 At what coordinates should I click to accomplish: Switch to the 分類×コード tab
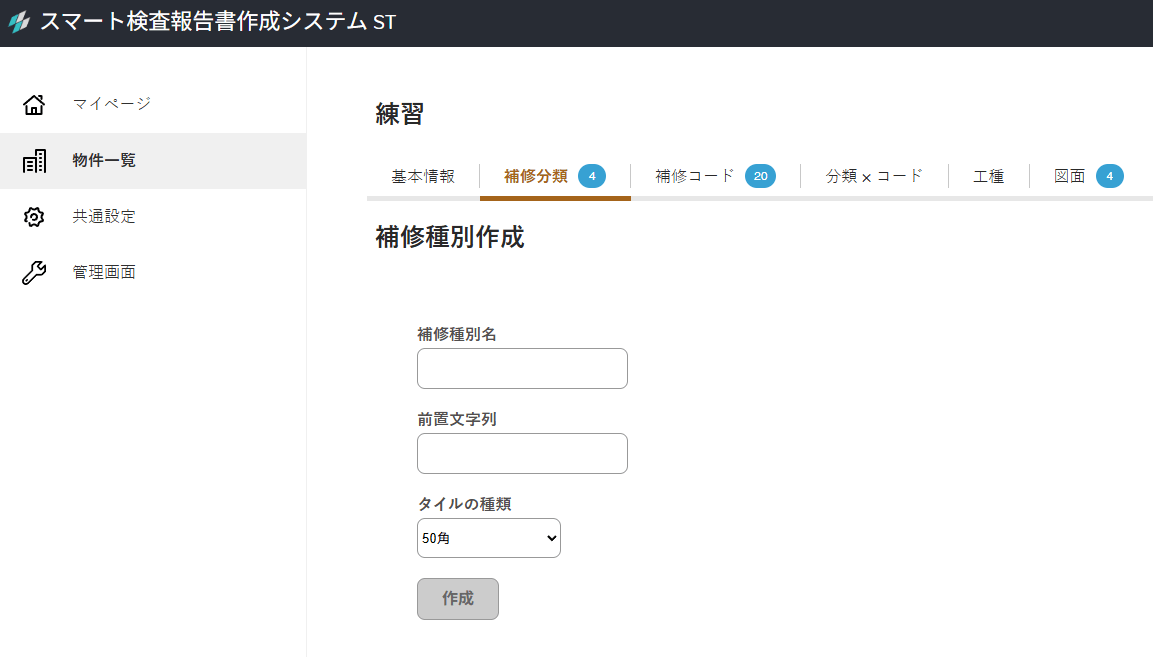coord(874,177)
